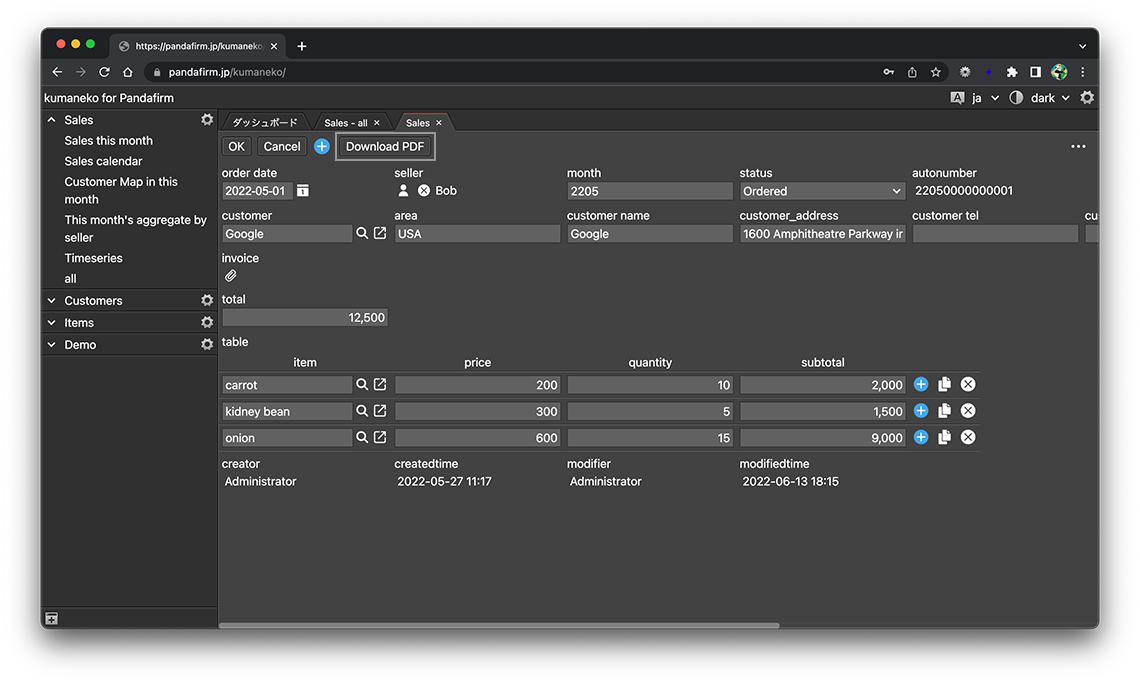Attach an invoice file with paperclip icon

(x=230, y=276)
